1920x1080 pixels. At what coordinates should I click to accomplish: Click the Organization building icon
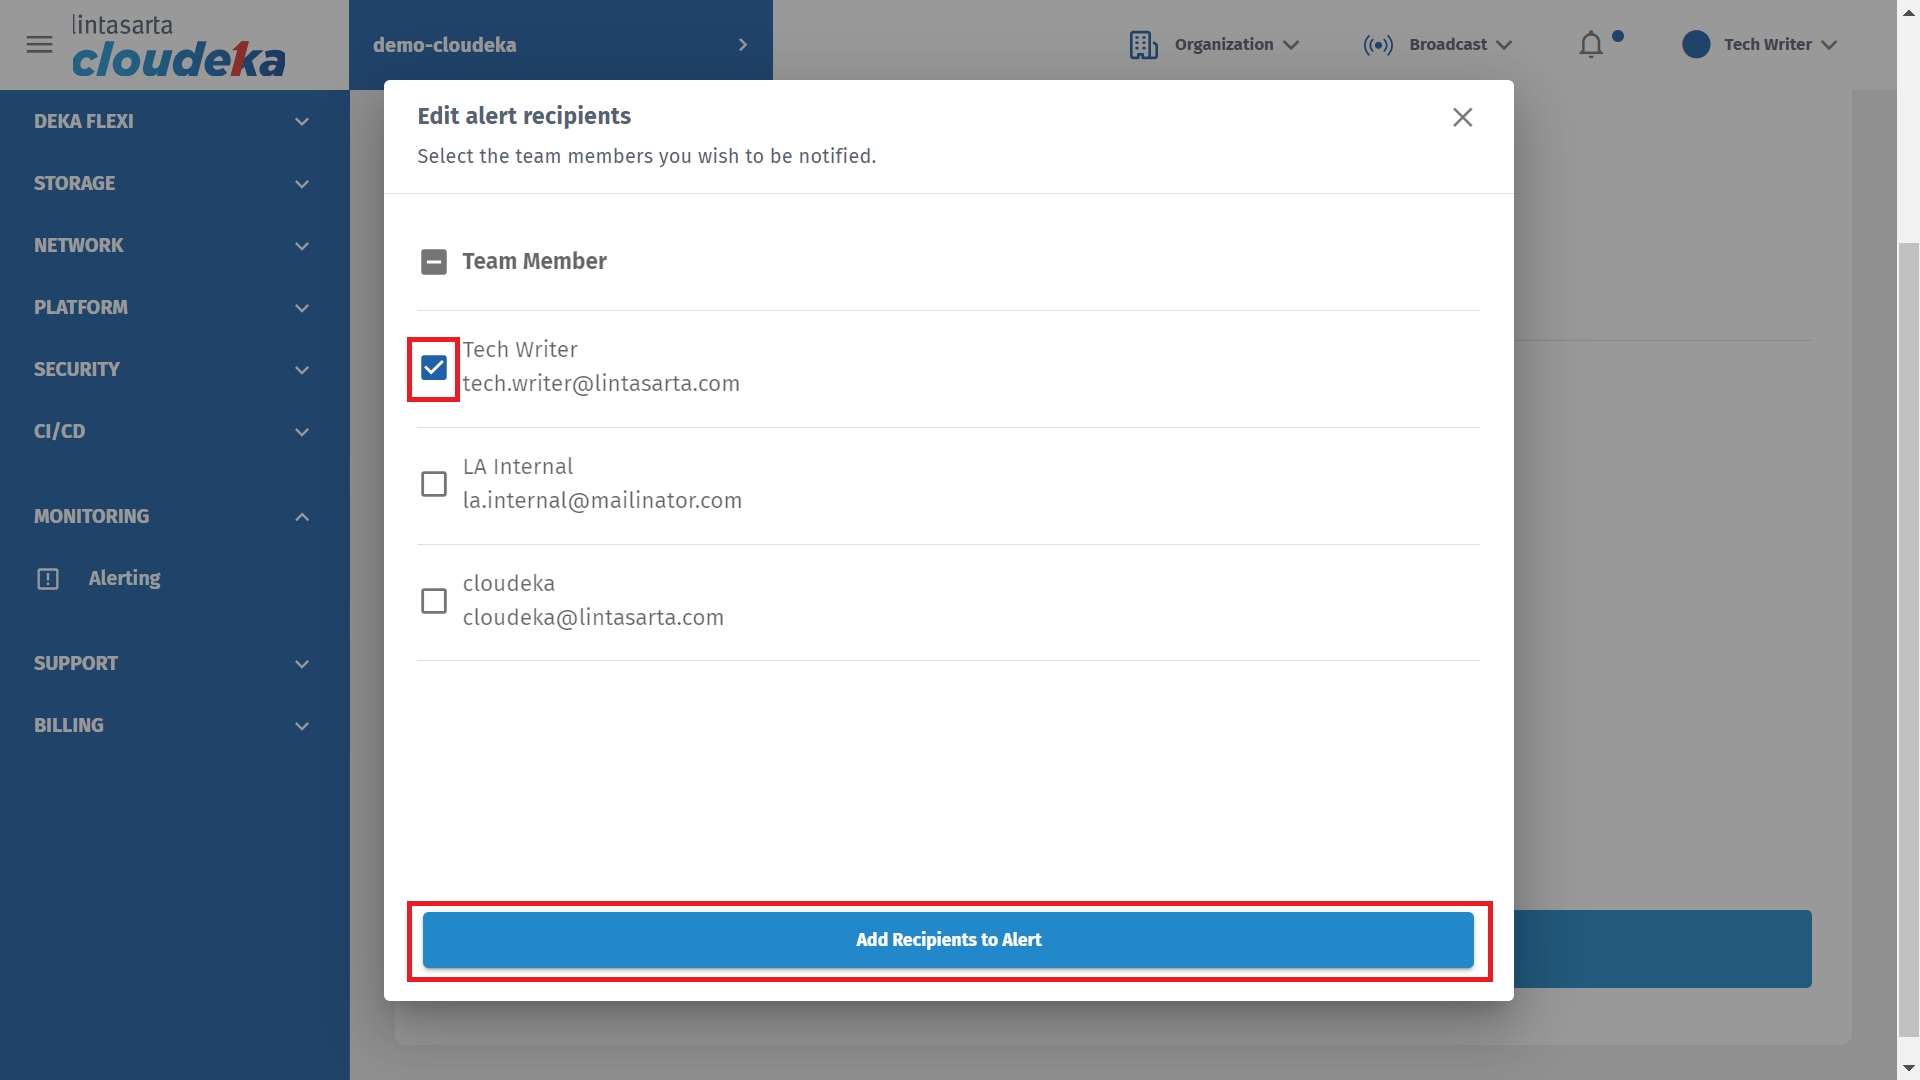coord(1143,45)
